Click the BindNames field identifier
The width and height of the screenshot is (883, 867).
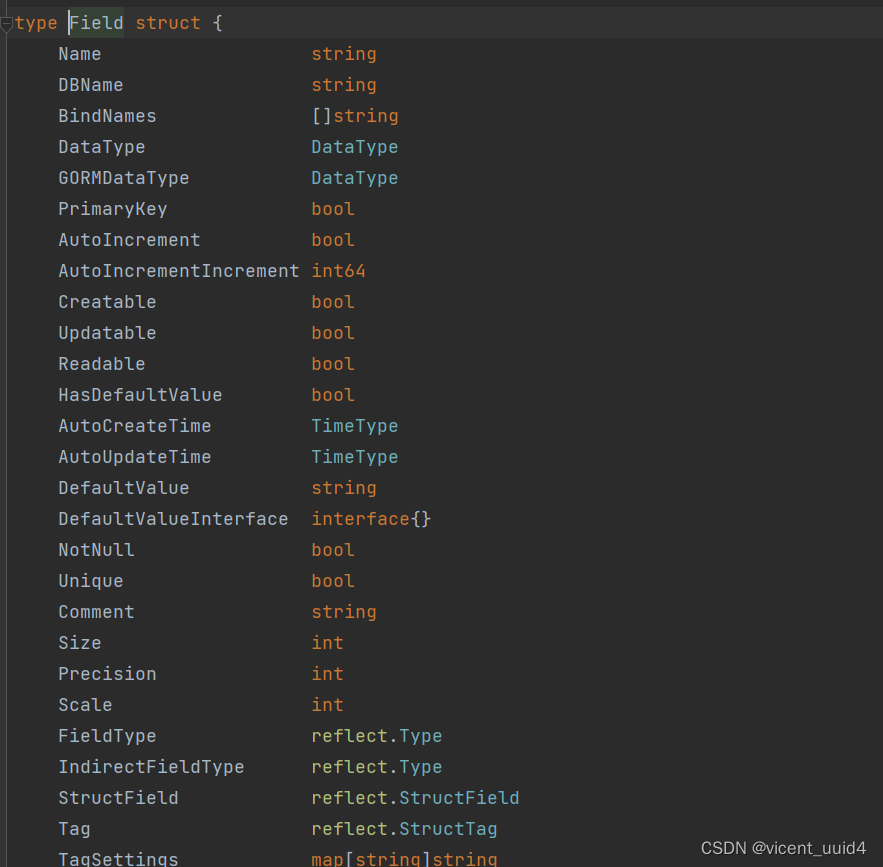coord(108,116)
